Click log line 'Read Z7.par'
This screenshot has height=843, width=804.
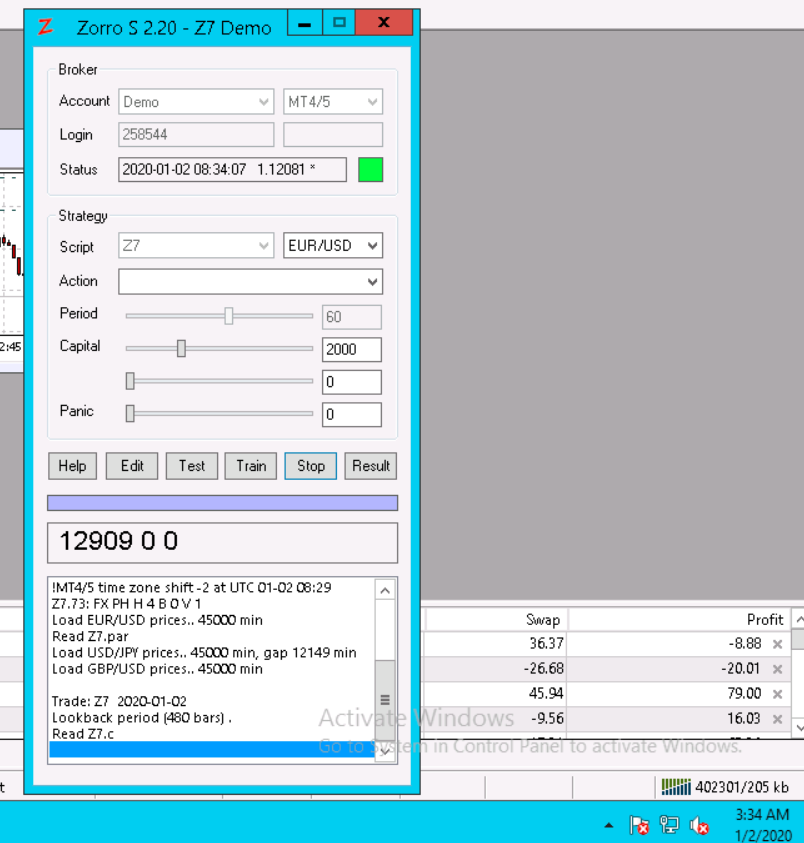[x=90, y=636]
